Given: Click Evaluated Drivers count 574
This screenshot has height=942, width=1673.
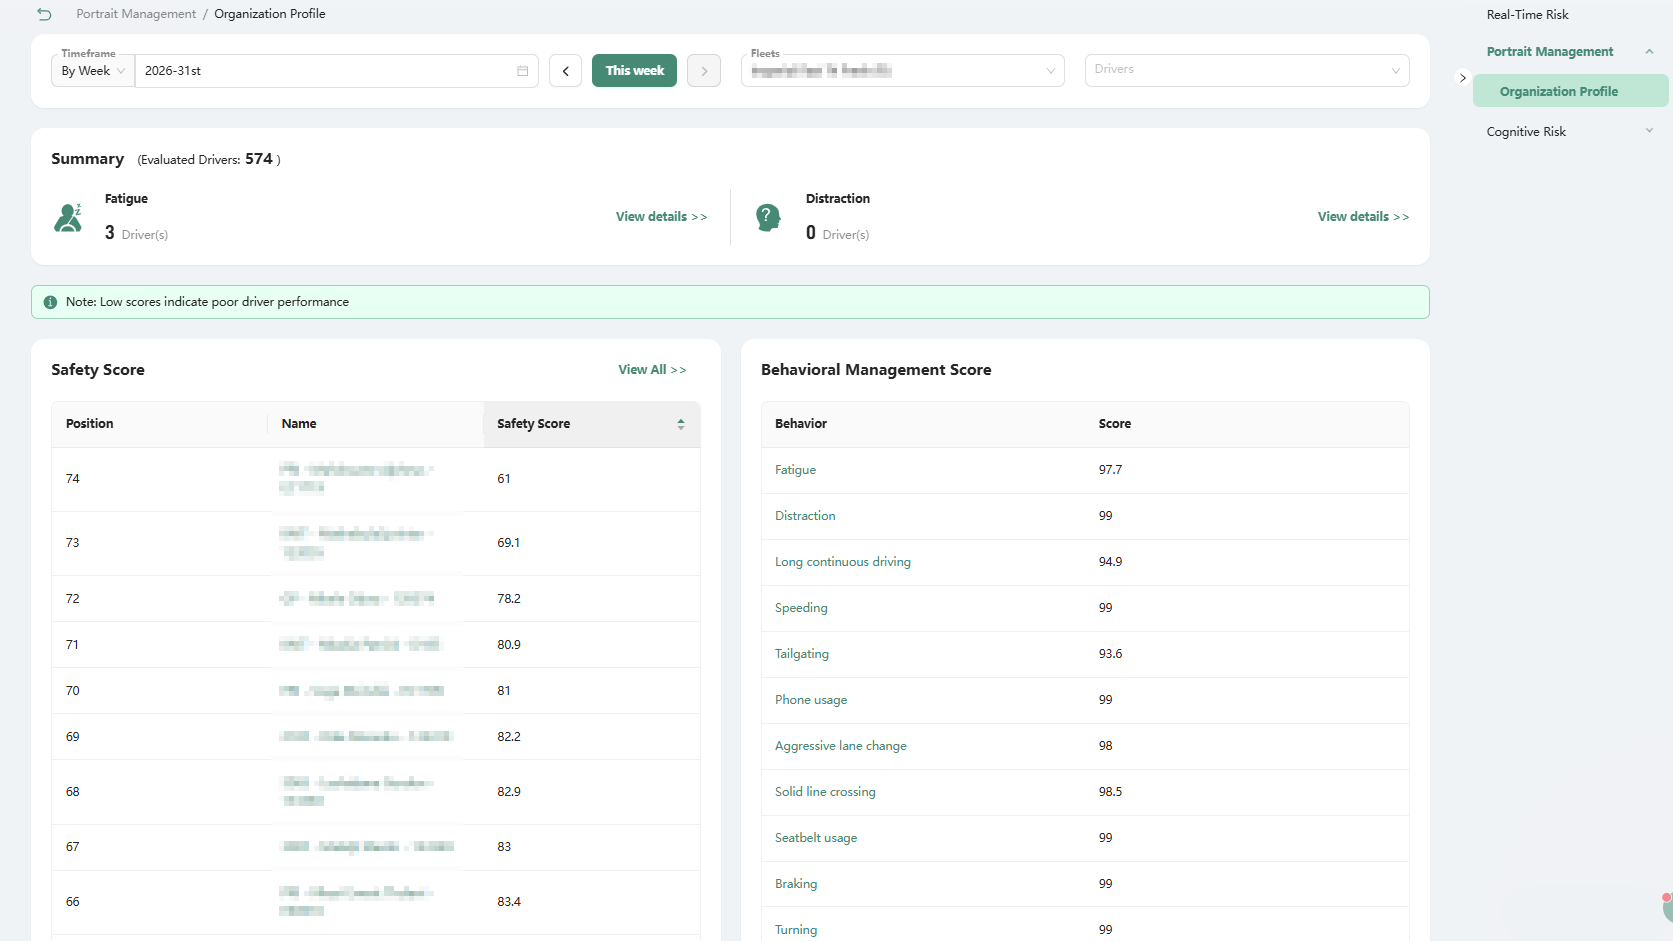Looking at the screenshot, I should coord(258,159).
